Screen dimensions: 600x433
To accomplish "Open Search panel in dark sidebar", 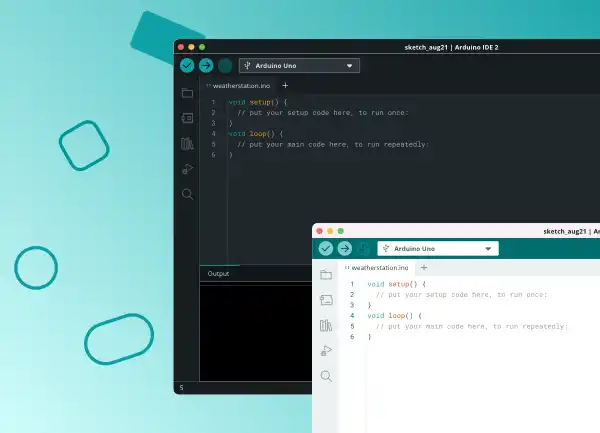I will 187,194.
